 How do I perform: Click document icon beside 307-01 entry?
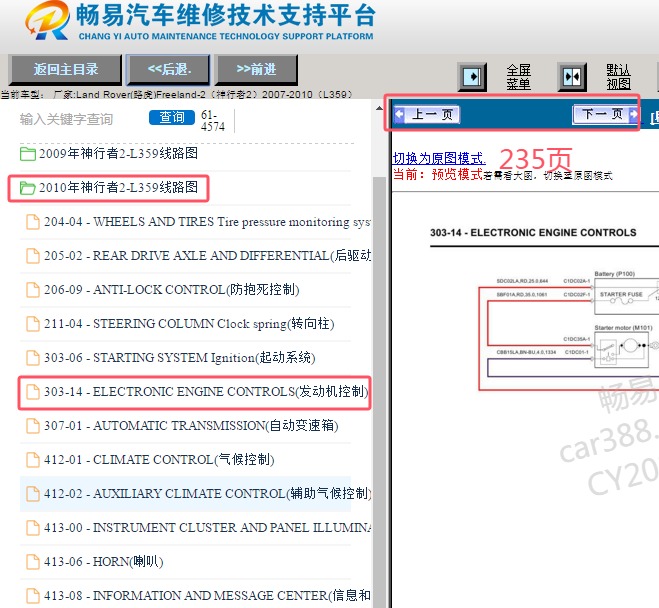(33, 426)
